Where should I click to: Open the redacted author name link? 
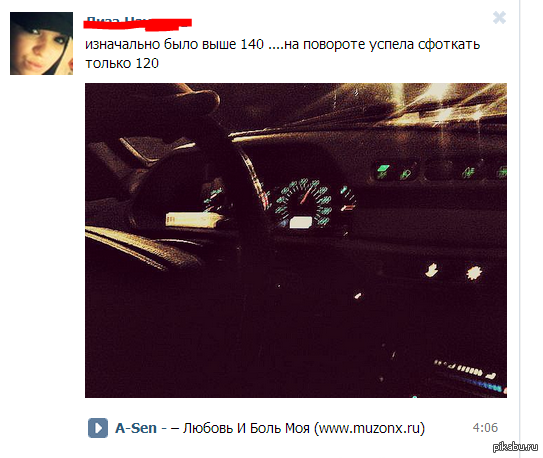pos(138,23)
